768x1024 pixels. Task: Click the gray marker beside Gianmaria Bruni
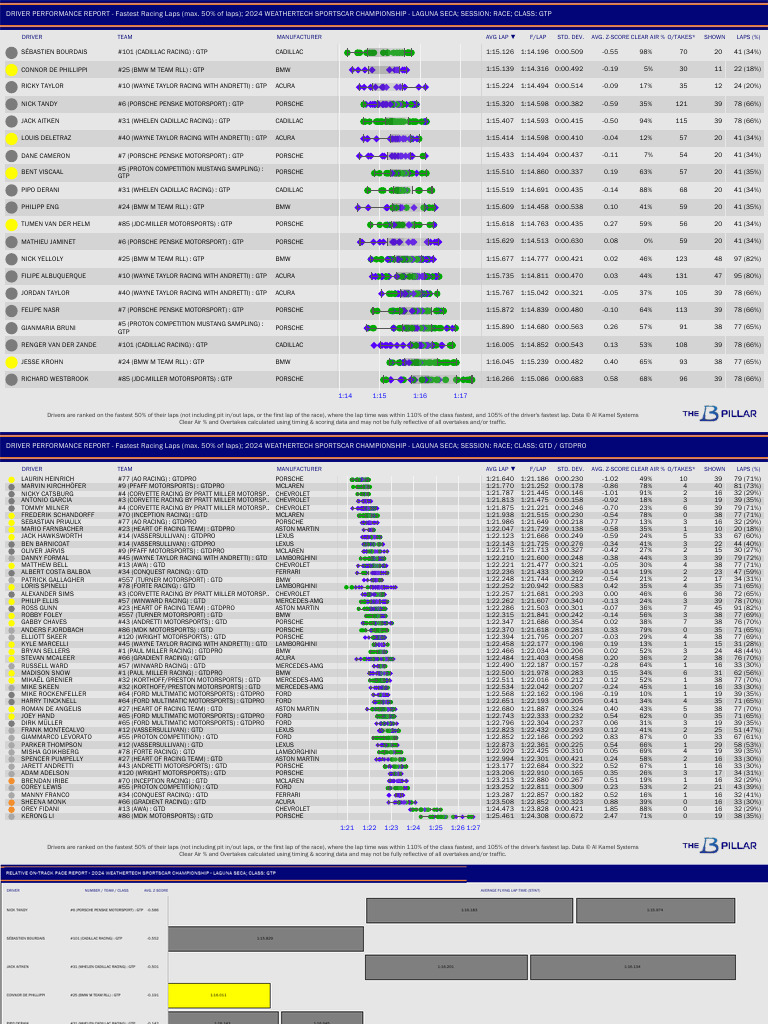[x=11, y=328]
